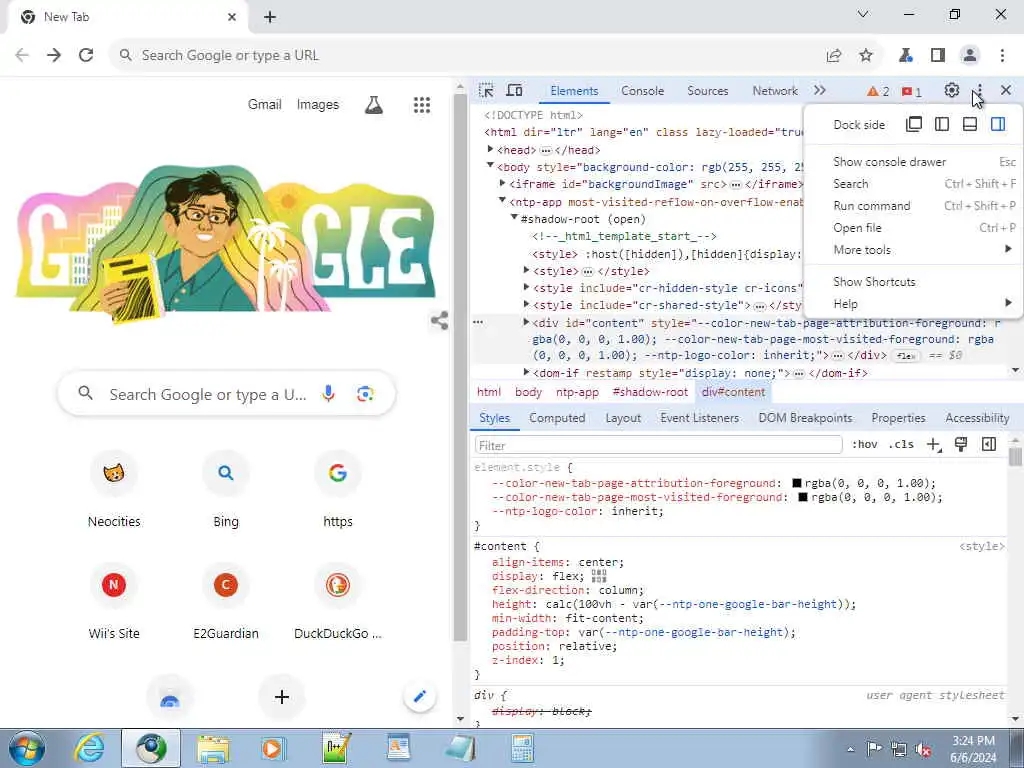1024x768 pixels.
Task: Open the Accessibility tab
Action: coord(977,418)
